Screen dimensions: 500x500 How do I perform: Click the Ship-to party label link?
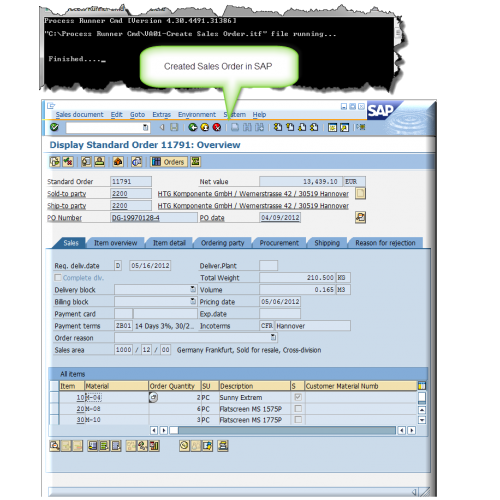click(67, 206)
